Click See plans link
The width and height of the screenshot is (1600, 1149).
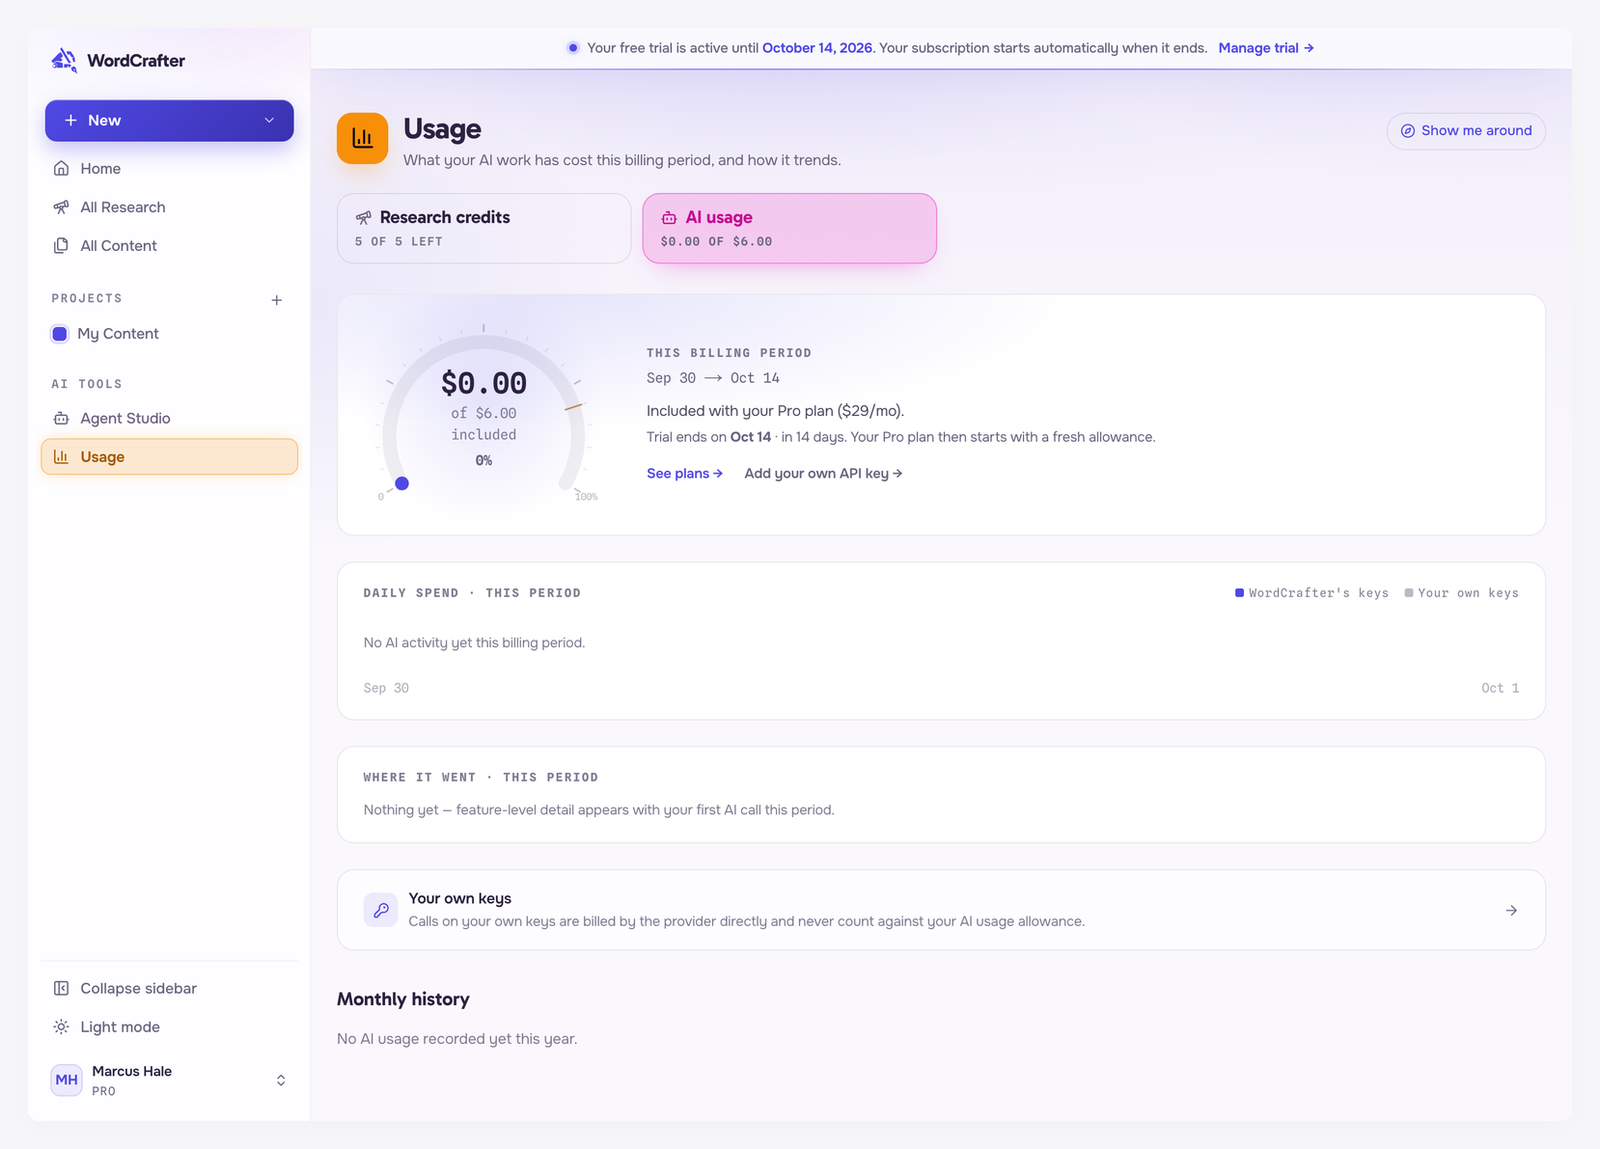[x=685, y=474]
